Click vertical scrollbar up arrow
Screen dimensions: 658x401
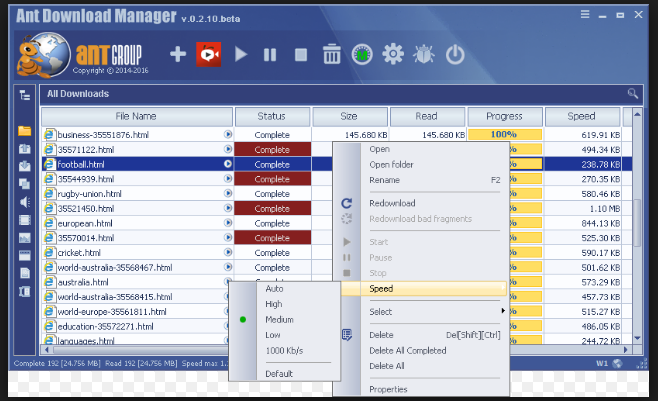pos(637,114)
